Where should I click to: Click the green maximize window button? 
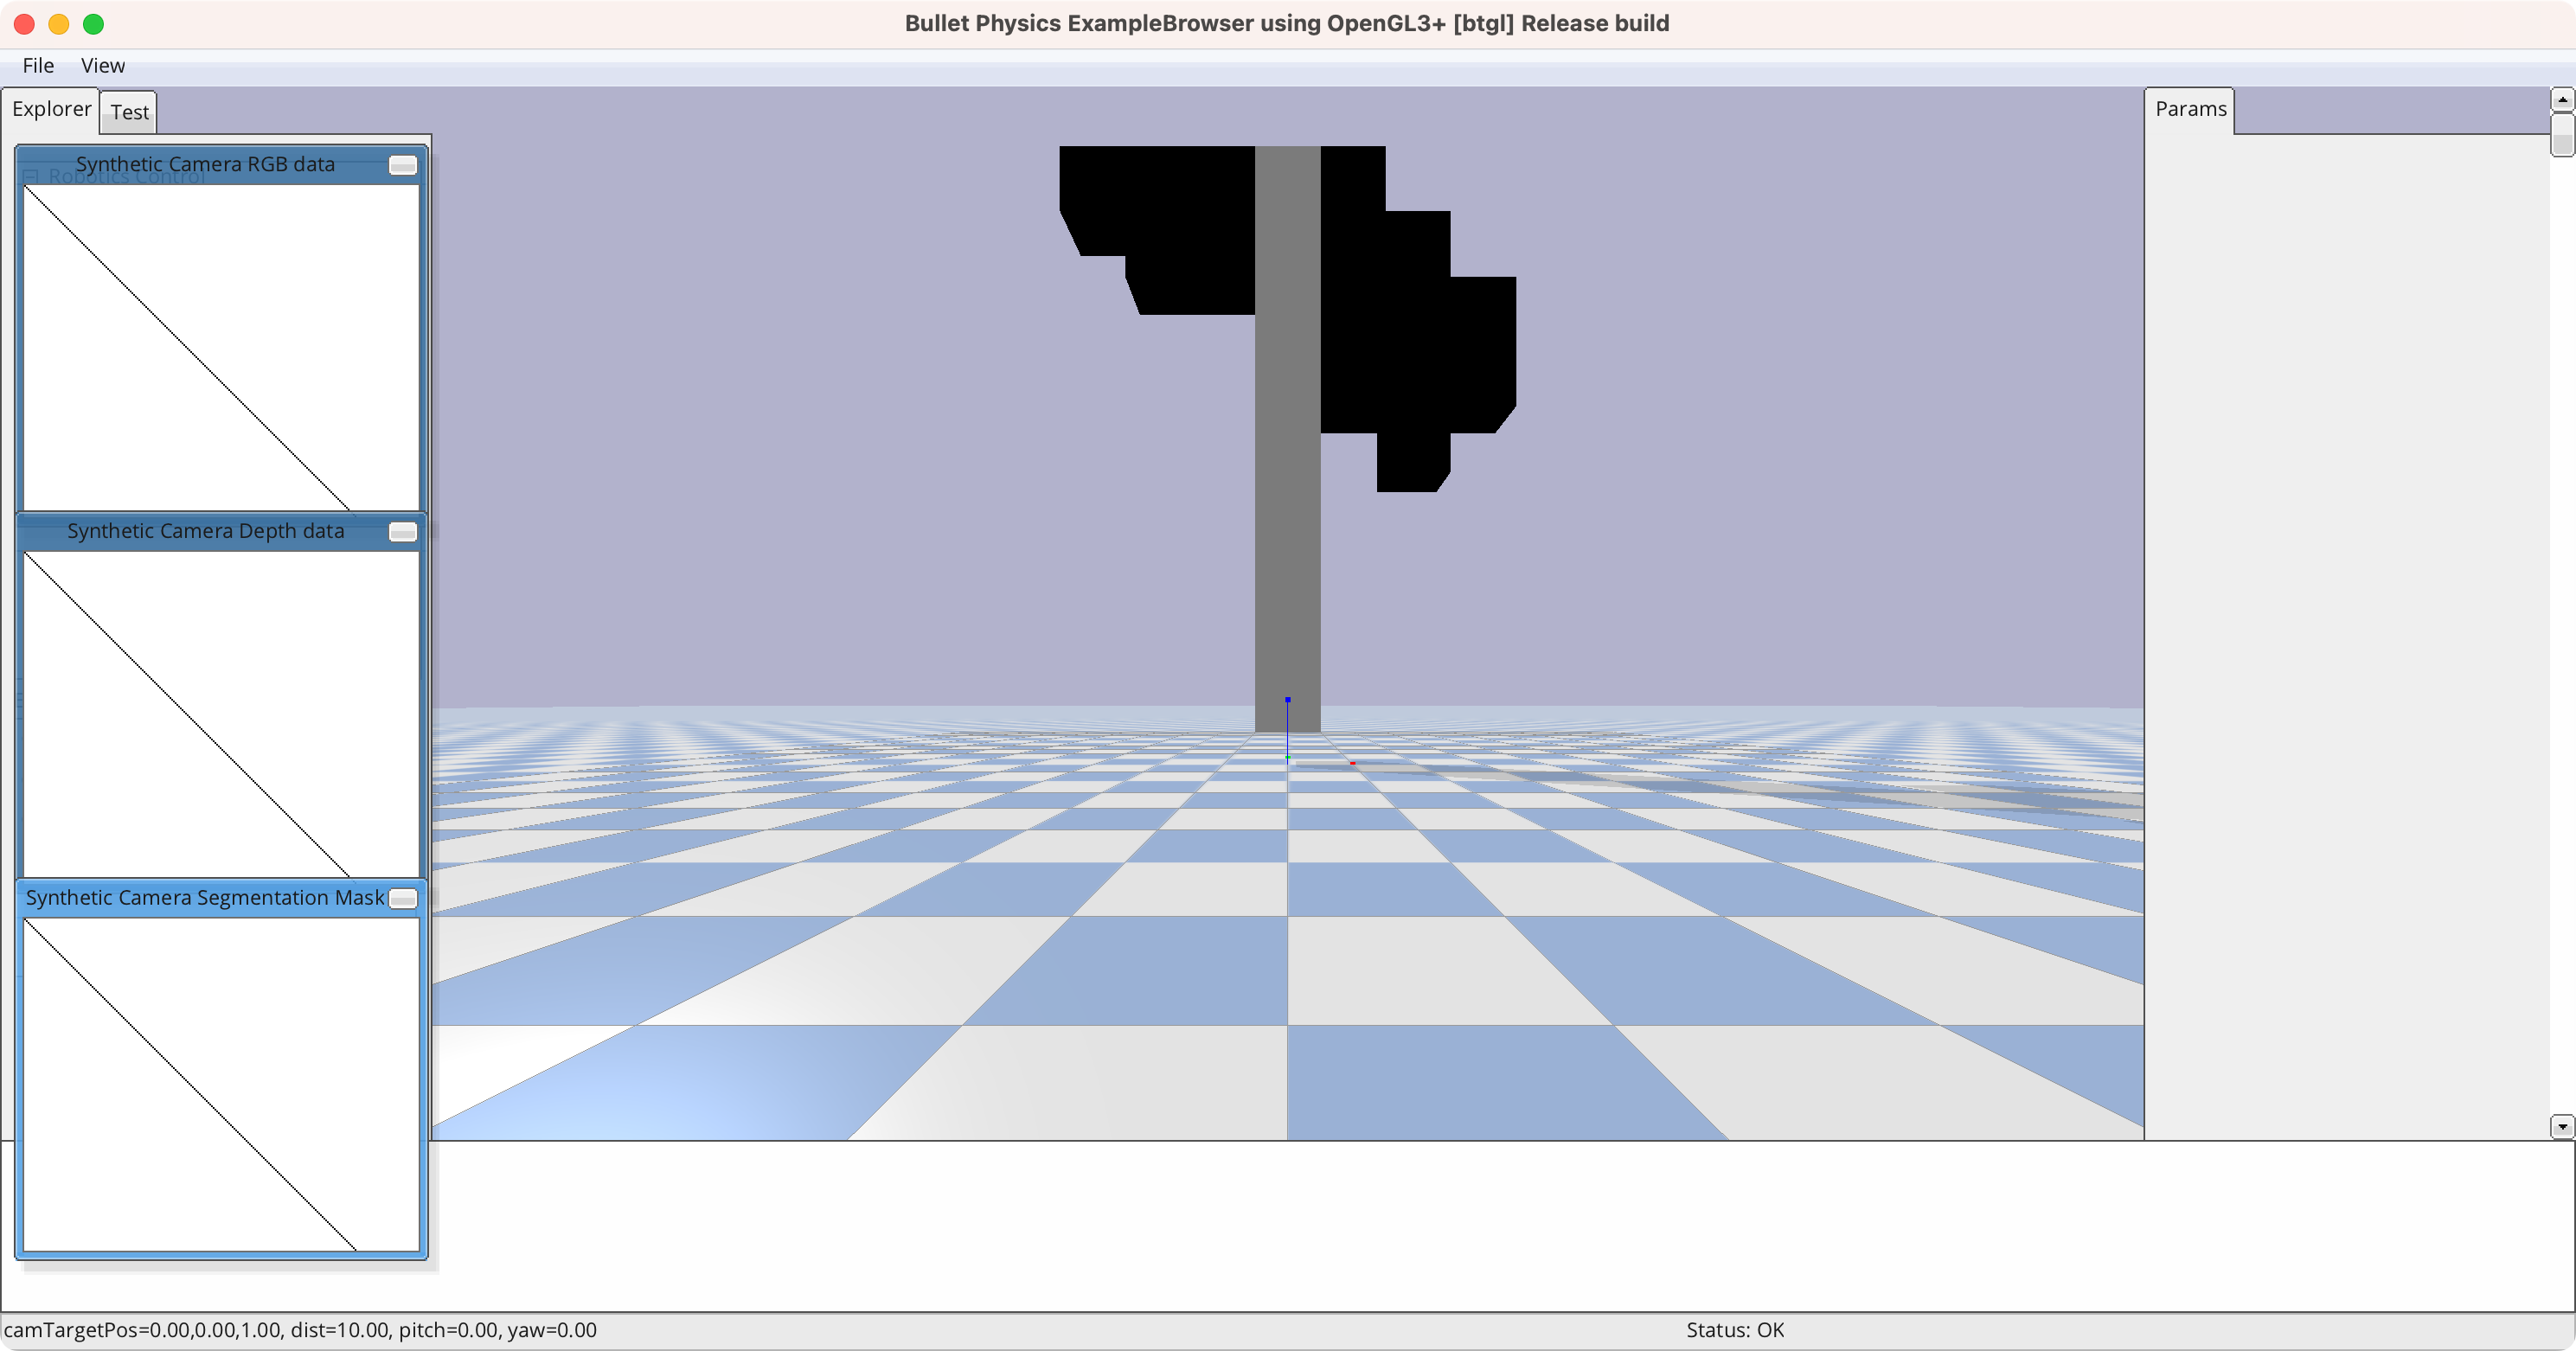tap(93, 24)
